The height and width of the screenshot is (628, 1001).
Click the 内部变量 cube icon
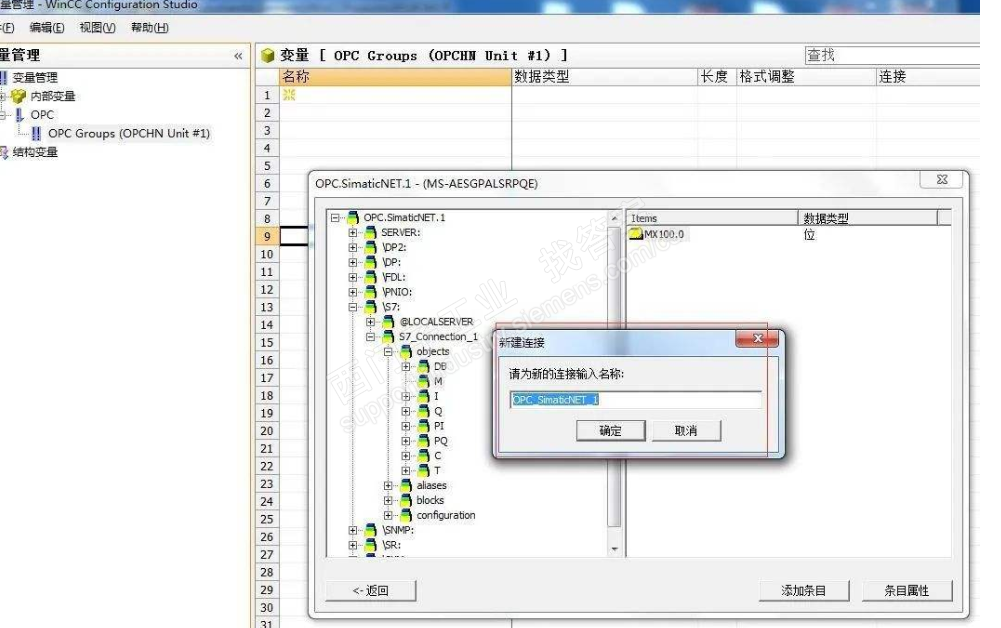pyautogui.click(x=19, y=96)
